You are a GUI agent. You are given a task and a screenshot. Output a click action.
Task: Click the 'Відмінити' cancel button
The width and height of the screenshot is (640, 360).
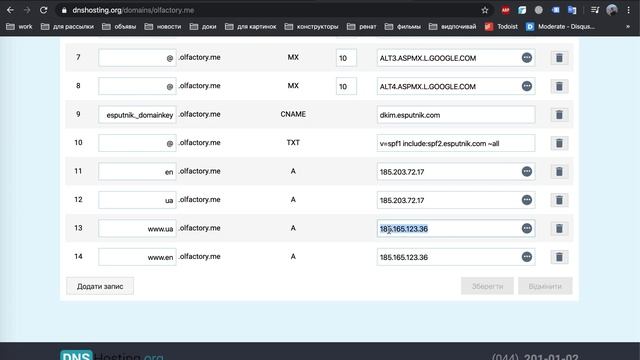point(545,286)
